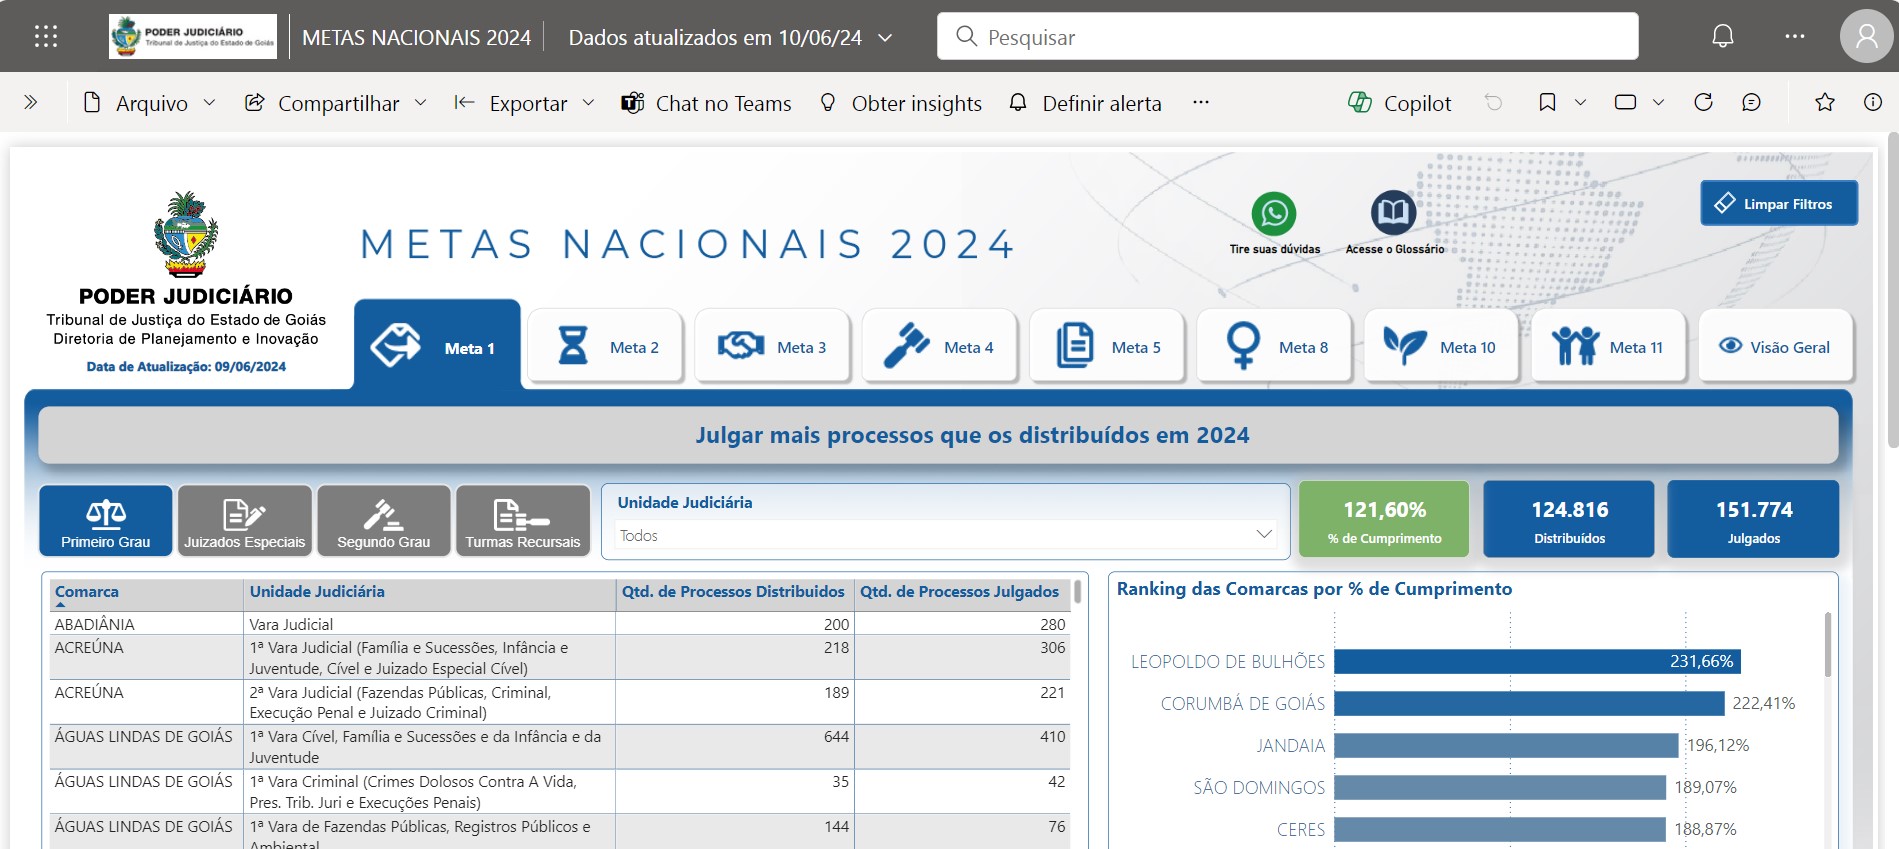The height and width of the screenshot is (849, 1899).
Task: Open the comments icon
Action: (1751, 102)
